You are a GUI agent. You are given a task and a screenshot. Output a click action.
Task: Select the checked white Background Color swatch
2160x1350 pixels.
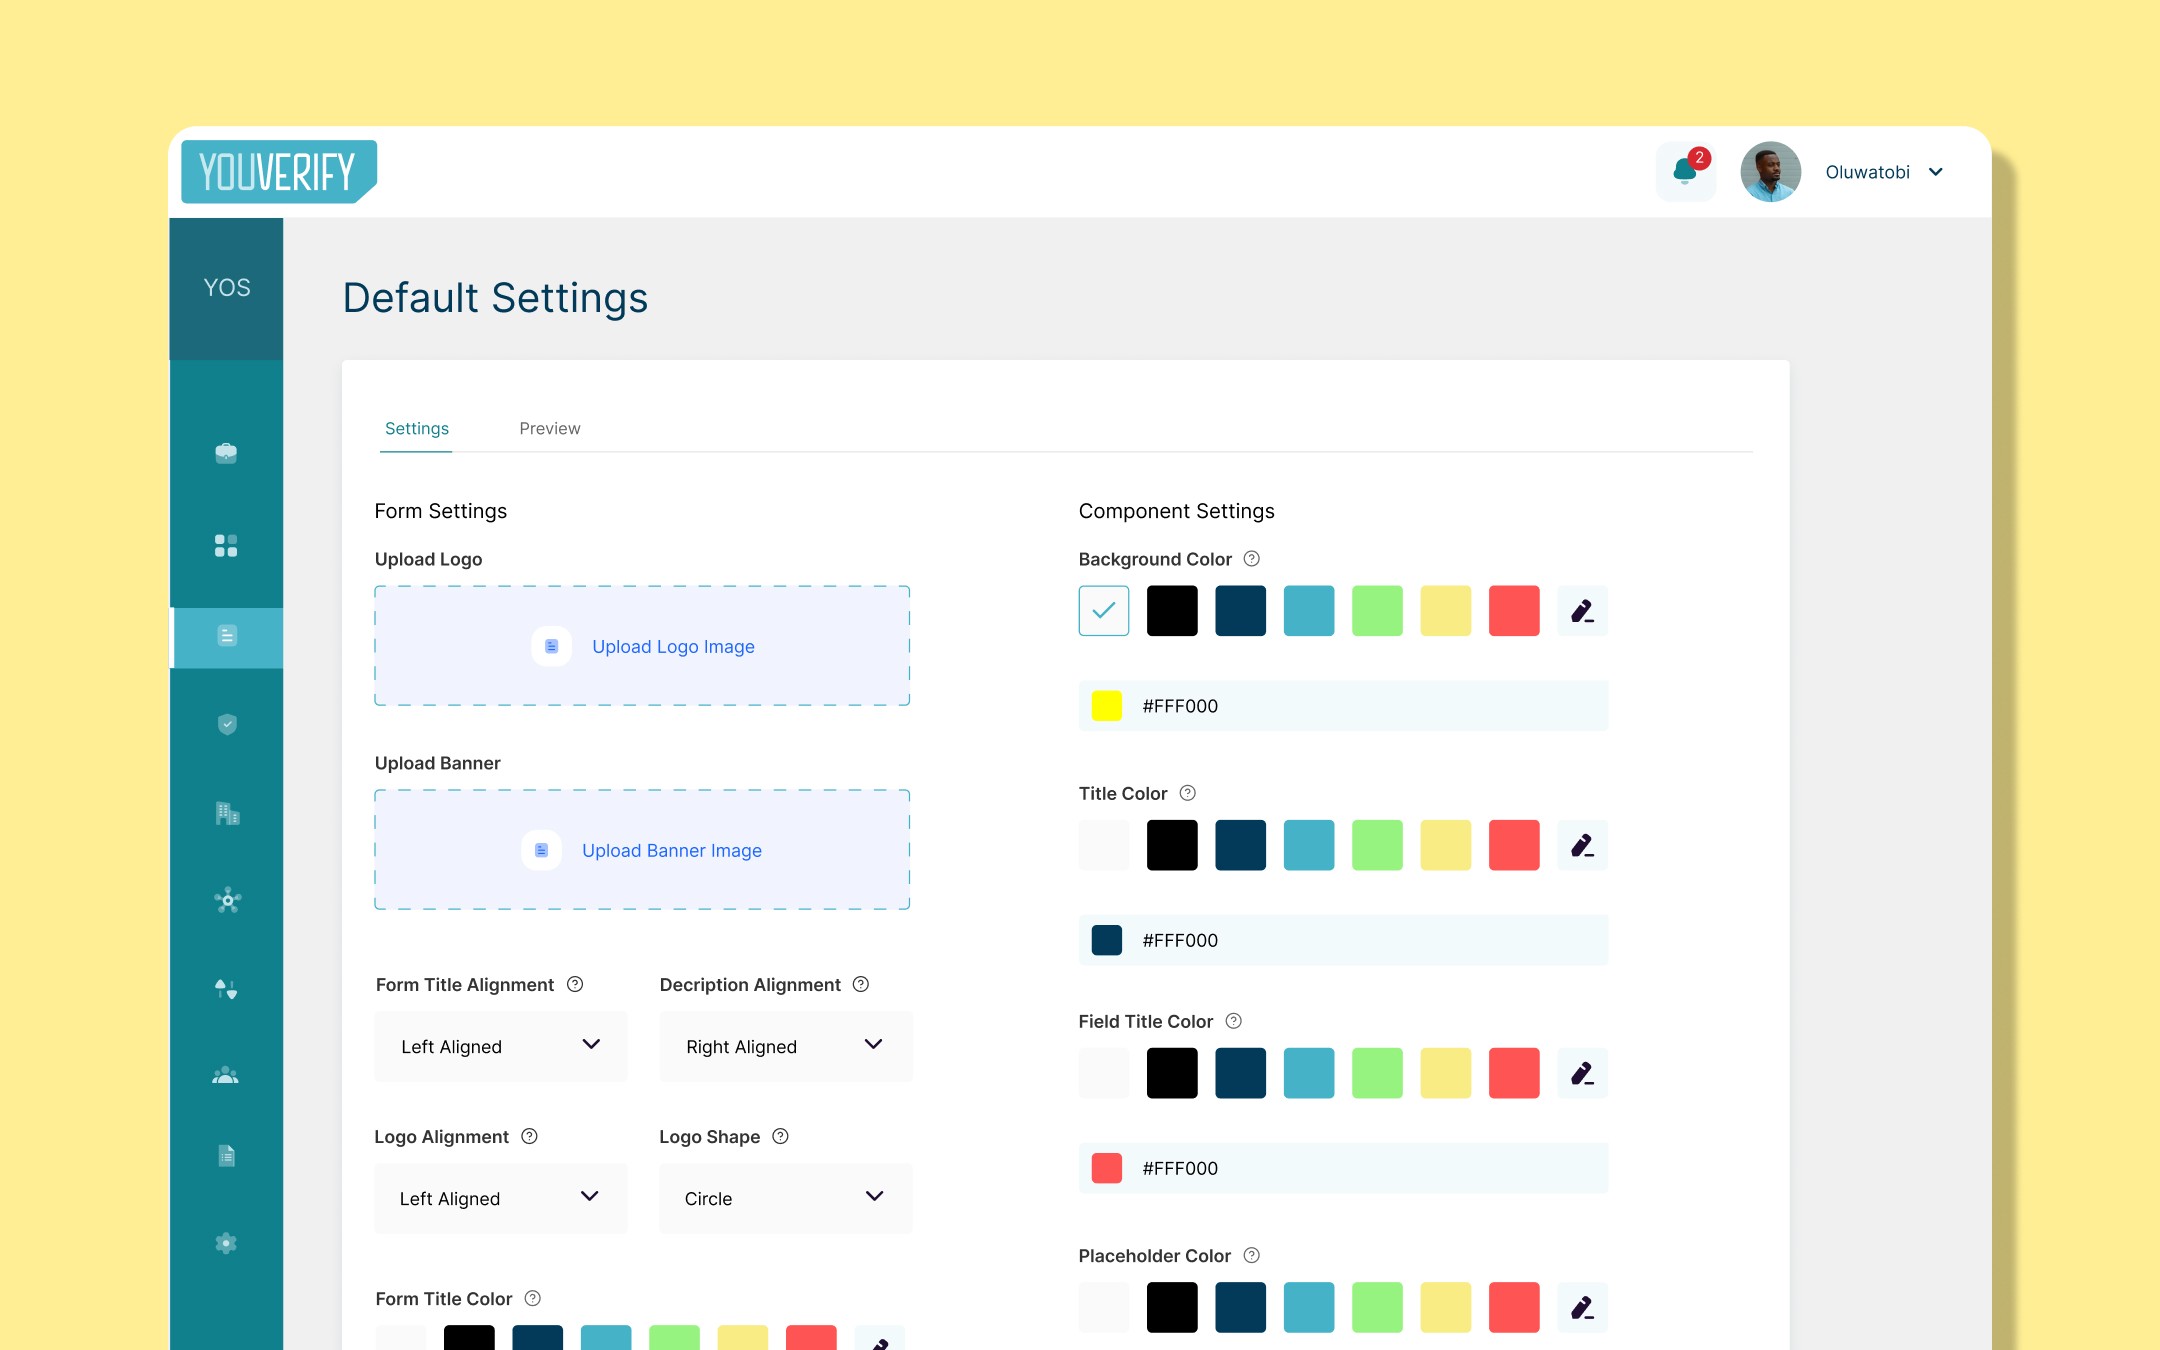1104,611
